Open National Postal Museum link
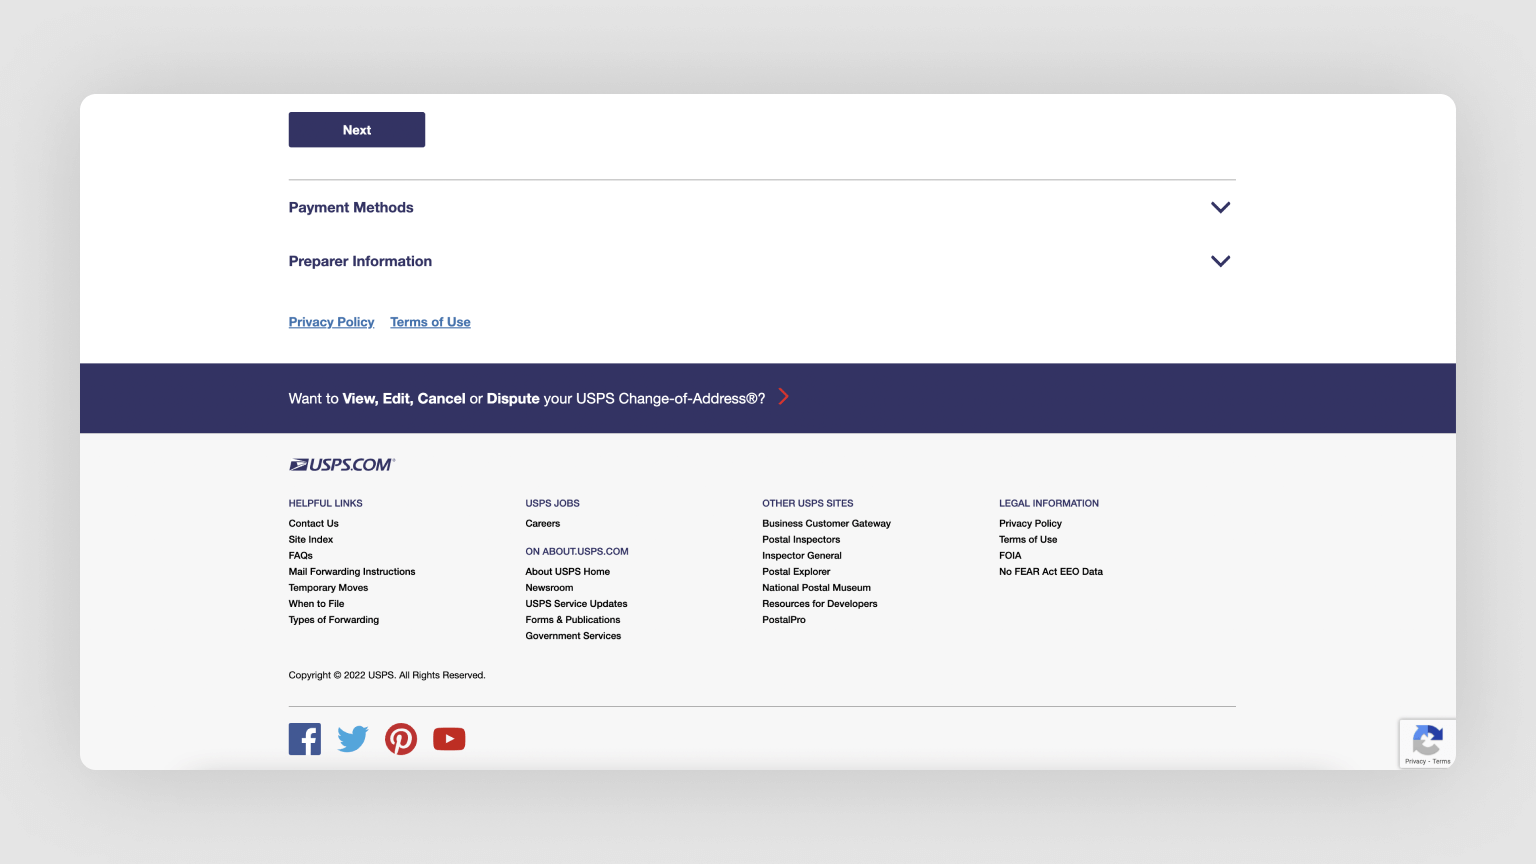 (x=816, y=588)
